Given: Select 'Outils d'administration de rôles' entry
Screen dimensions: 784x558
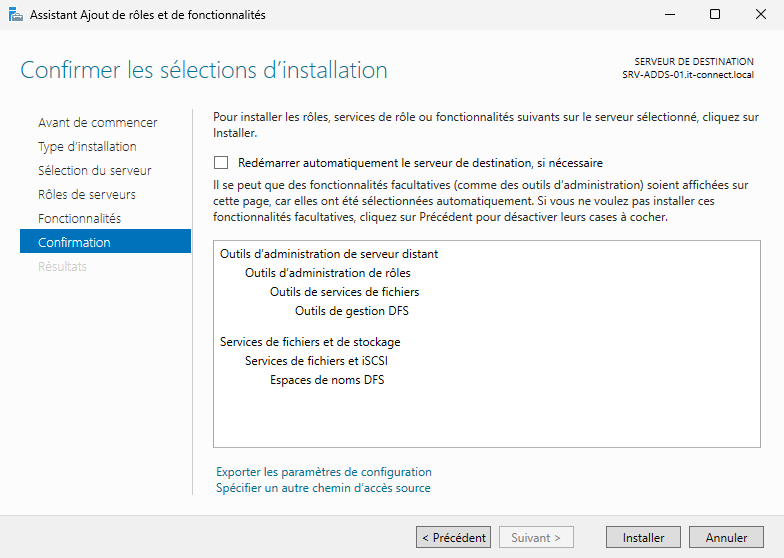Looking at the screenshot, I should point(327,273).
